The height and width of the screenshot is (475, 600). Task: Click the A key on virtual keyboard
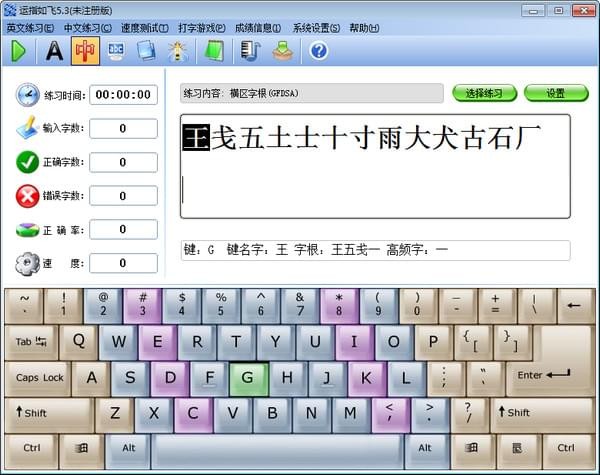tap(91, 379)
